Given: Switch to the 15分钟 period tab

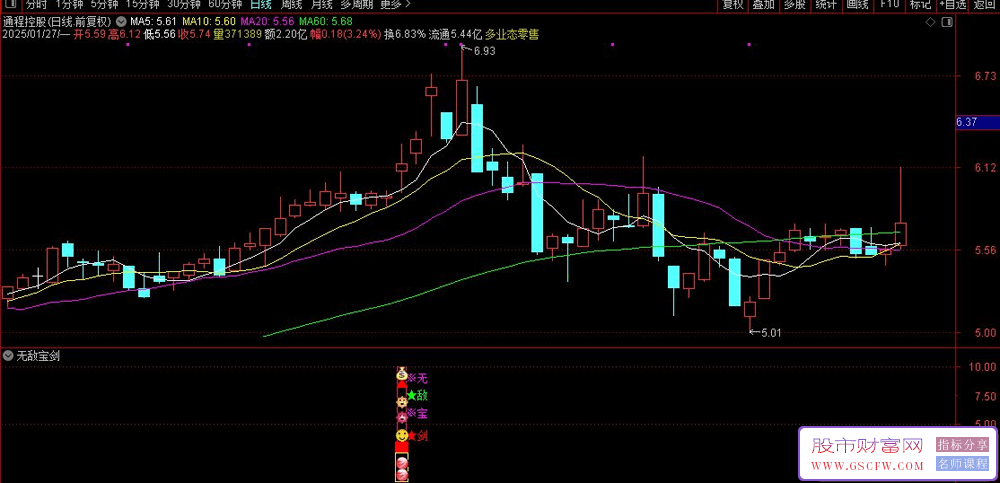Looking at the screenshot, I should tap(142, 4).
